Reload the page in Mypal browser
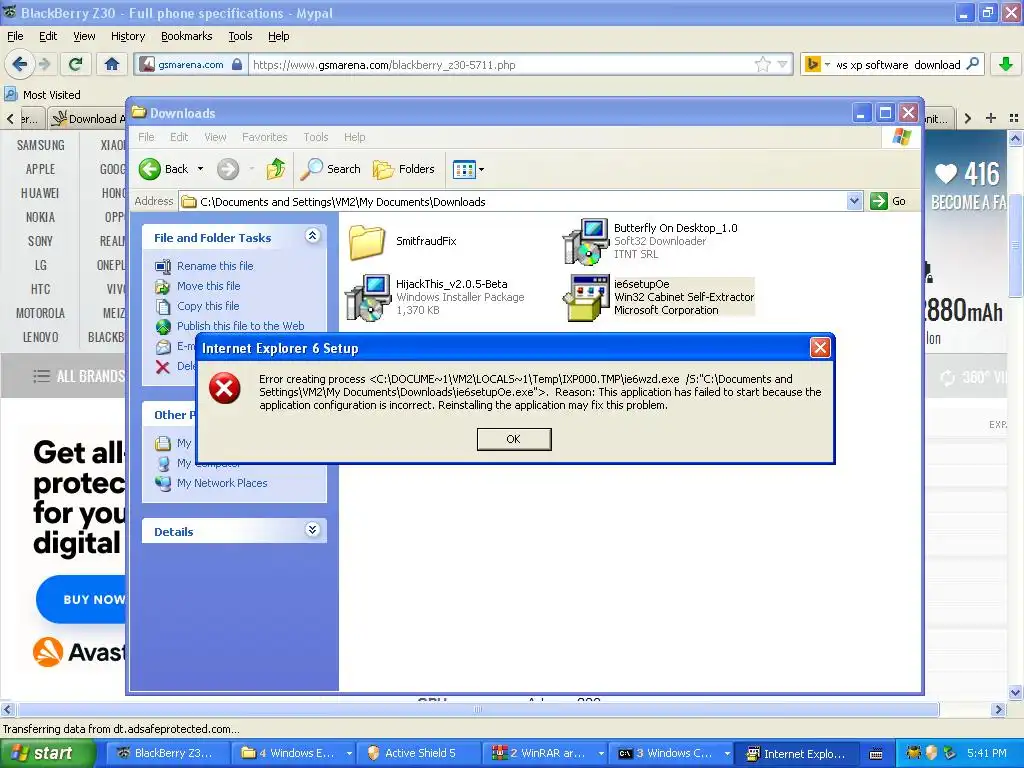 pyautogui.click(x=76, y=64)
